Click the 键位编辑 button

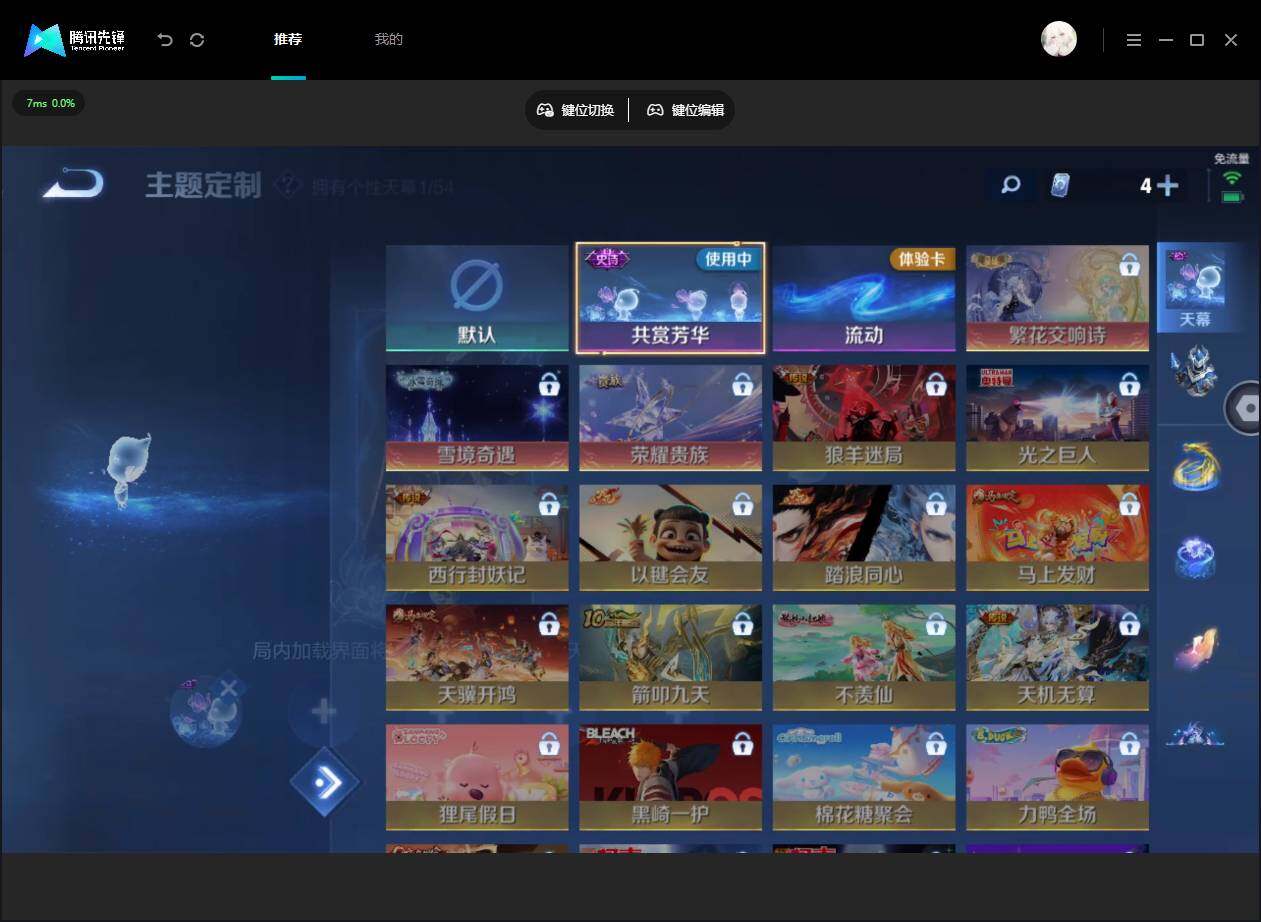click(x=686, y=110)
